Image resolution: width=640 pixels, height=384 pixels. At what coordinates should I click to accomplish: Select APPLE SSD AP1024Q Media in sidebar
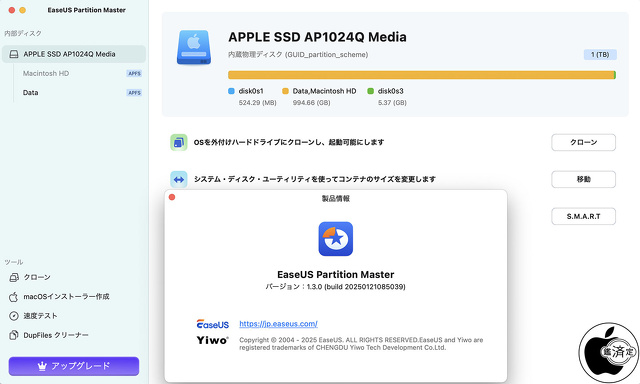tap(74, 54)
